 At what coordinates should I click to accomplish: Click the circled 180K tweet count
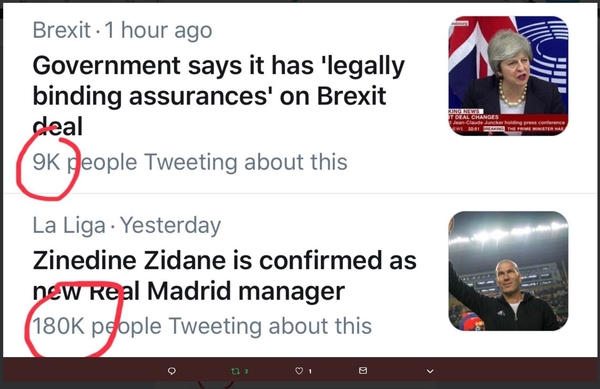click(58, 326)
